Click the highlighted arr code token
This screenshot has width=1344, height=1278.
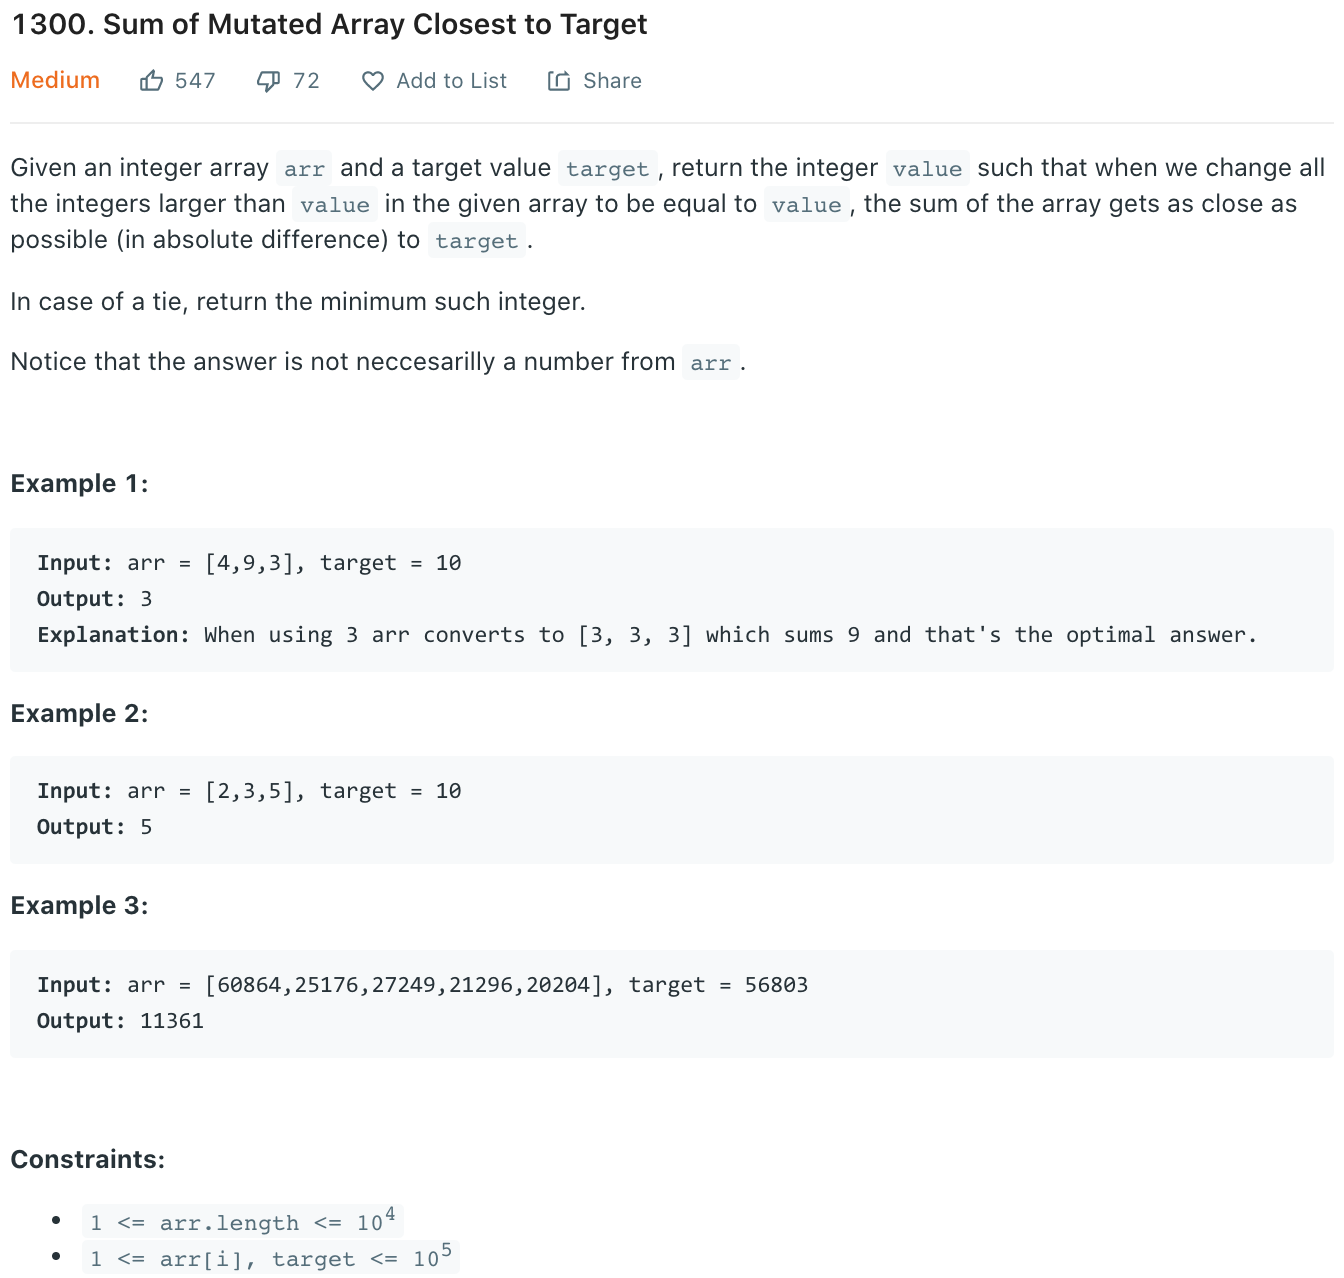[303, 168]
